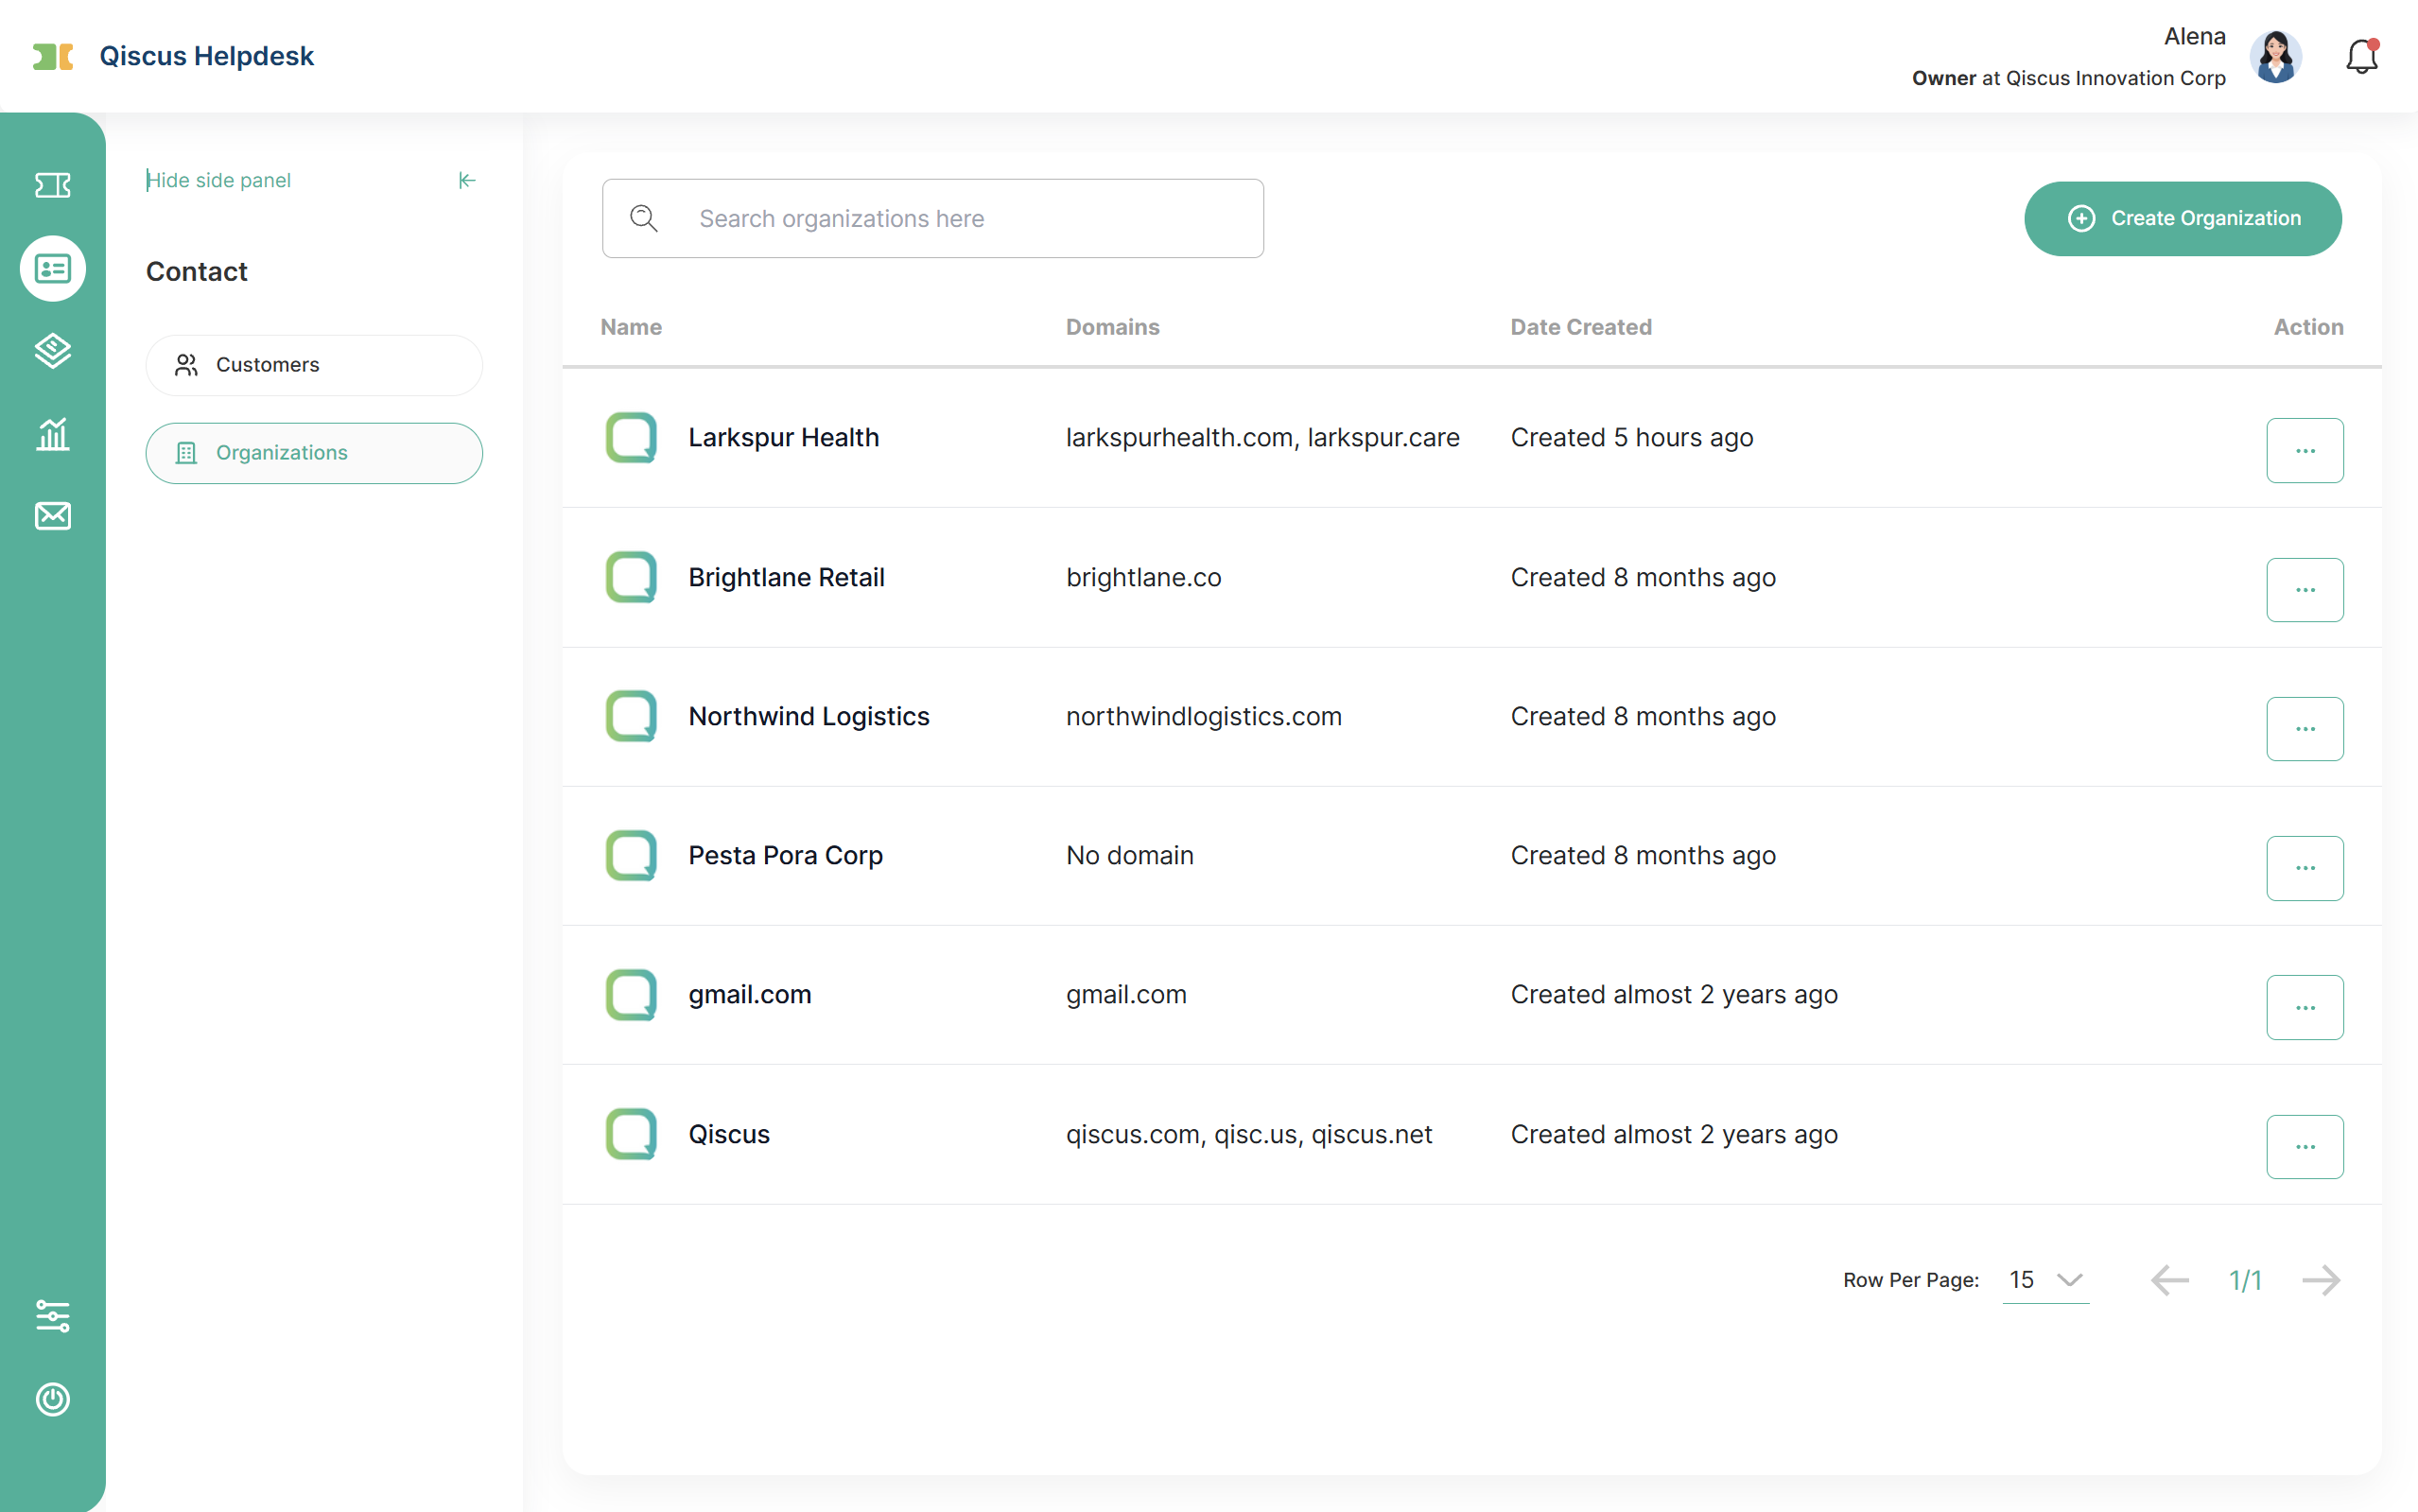Open the Tickets sidebar icon

point(52,185)
